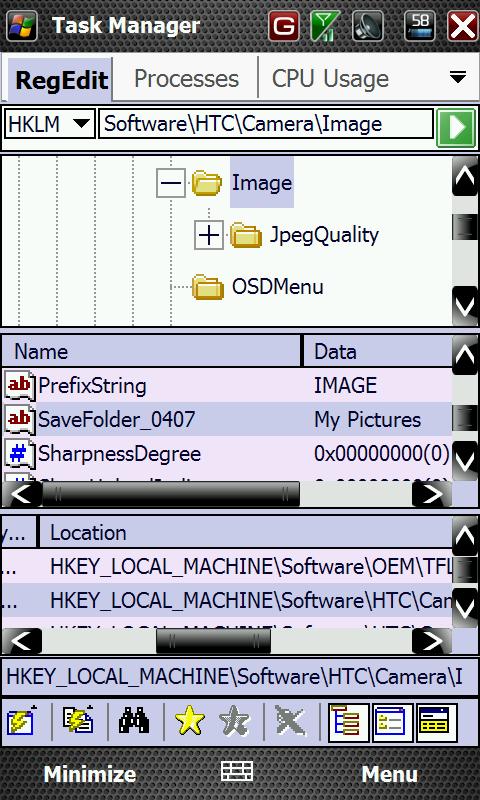Click the value list horizontal scrollbar thumb
This screenshot has height=800, width=480.
[171, 494]
